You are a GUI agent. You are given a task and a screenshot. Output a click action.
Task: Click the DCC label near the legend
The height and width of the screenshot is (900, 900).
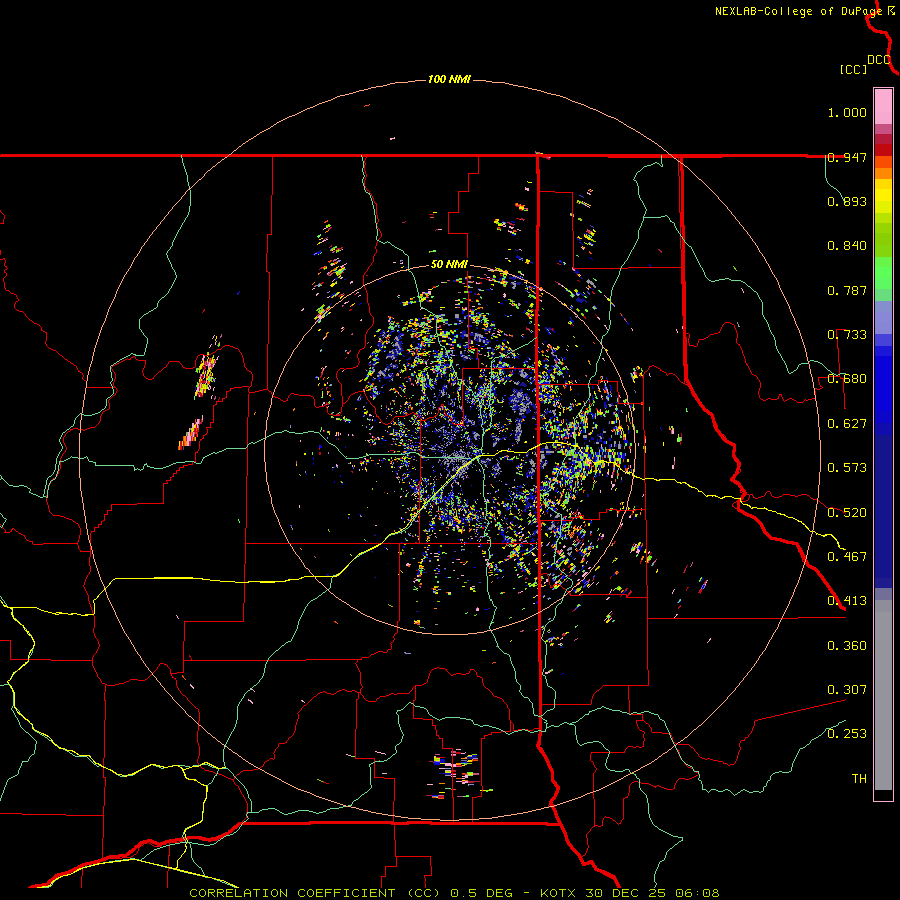878,60
